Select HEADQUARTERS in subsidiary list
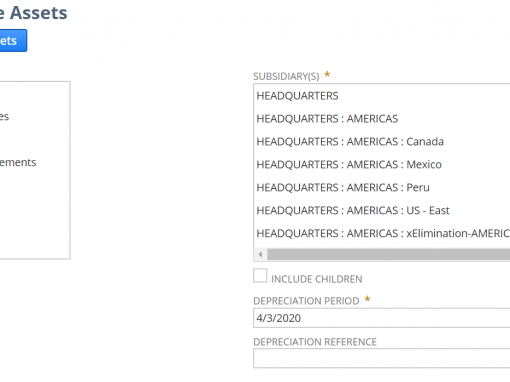The width and height of the screenshot is (510, 382). tap(382, 96)
